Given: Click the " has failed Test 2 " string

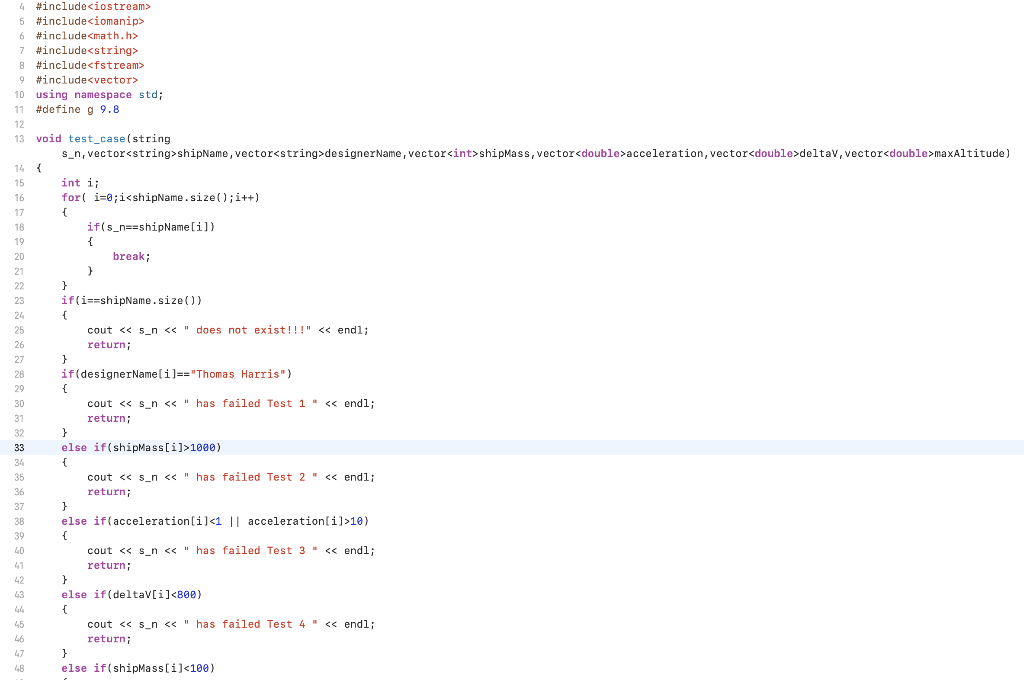Looking at the screenshot, I should [251, 477].
